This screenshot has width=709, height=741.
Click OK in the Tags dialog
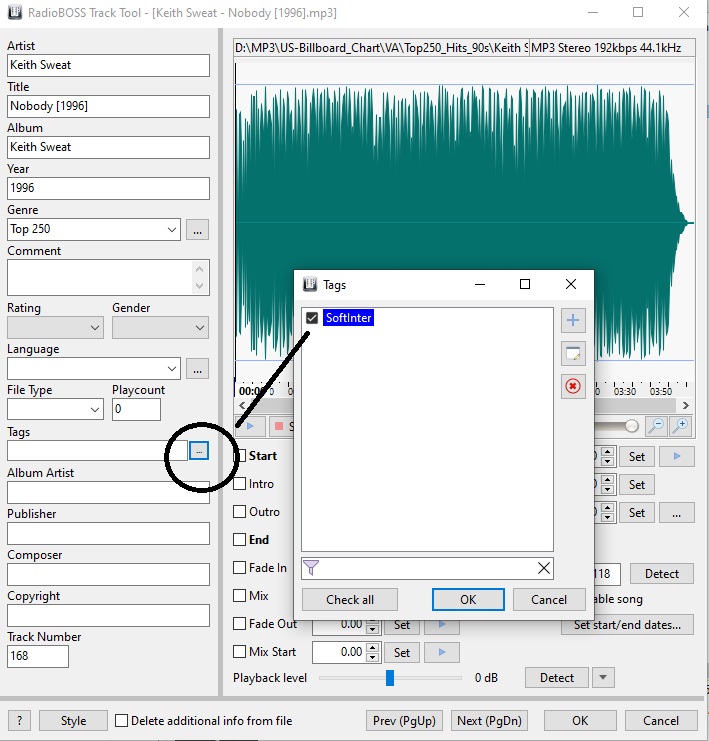468,600
